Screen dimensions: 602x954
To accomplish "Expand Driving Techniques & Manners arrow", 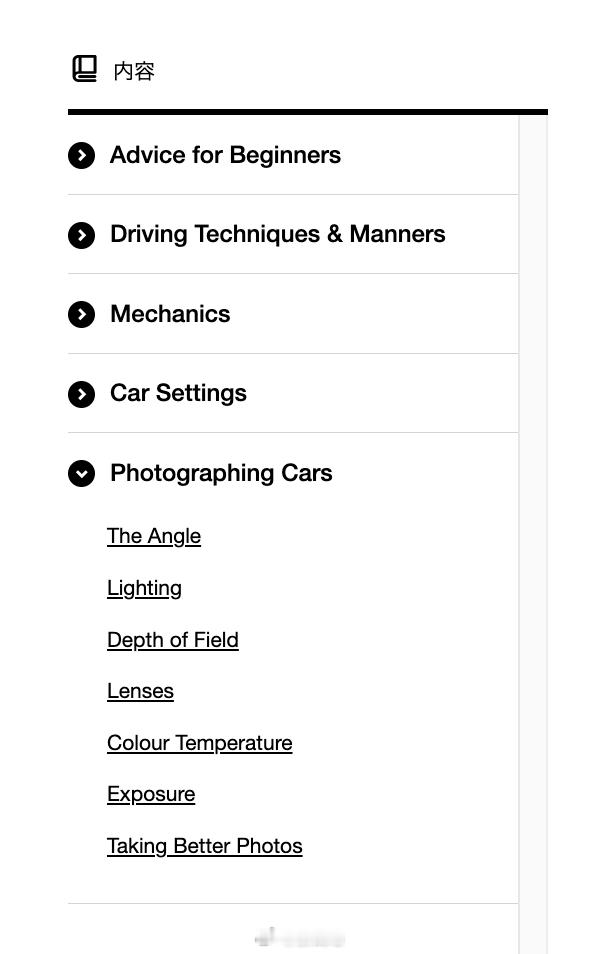I will [82, 235].
